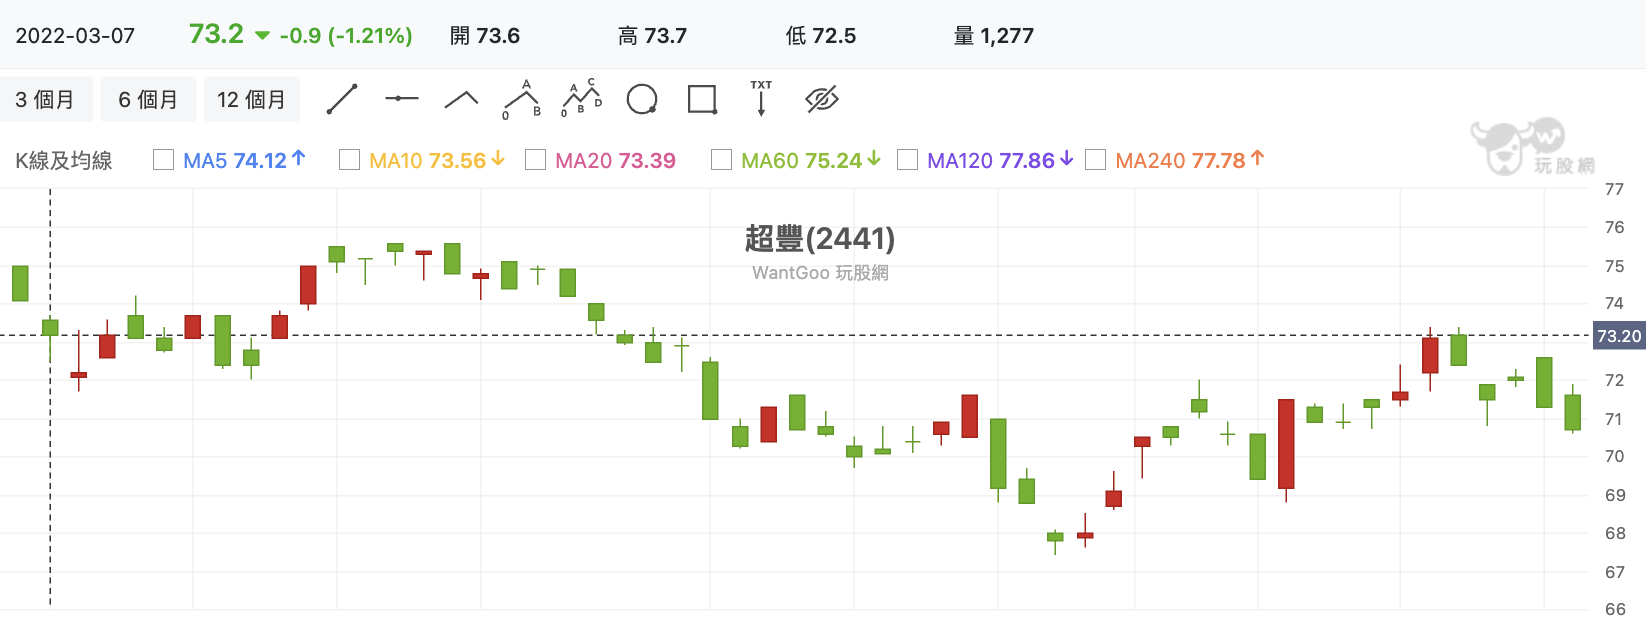
Task: Click the open price 開 73.6
Action: click(x=485, y=36)
